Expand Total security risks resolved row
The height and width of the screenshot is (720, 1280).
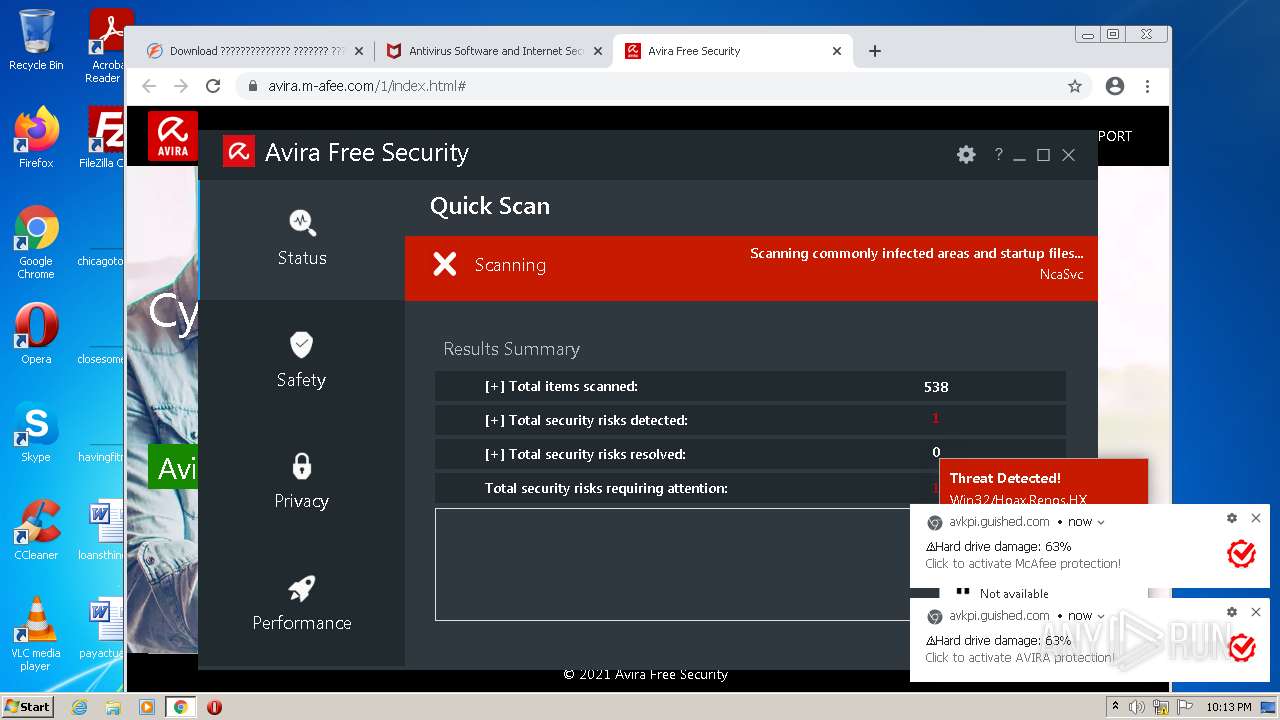[750, 454]
